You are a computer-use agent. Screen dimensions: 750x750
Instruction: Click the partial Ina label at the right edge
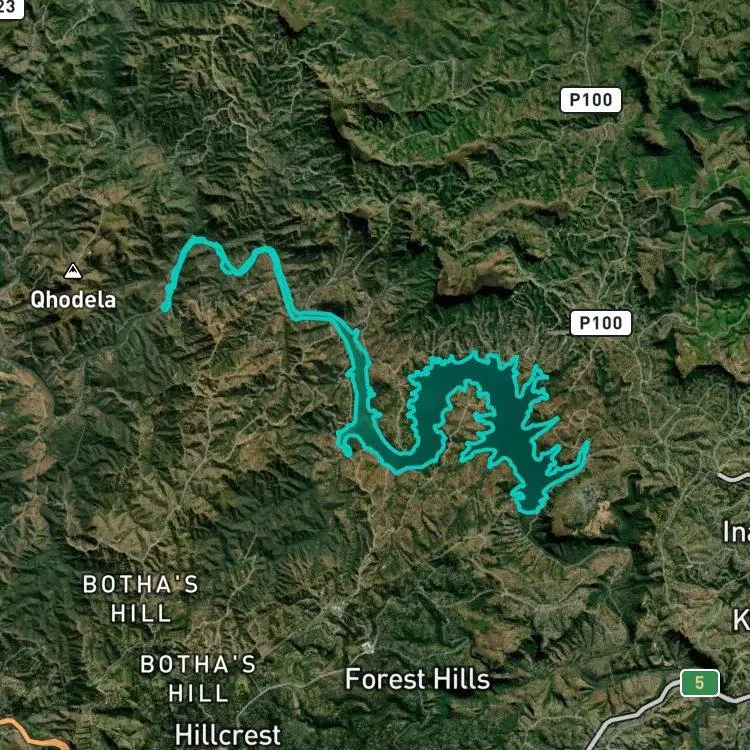coord(737,532)
